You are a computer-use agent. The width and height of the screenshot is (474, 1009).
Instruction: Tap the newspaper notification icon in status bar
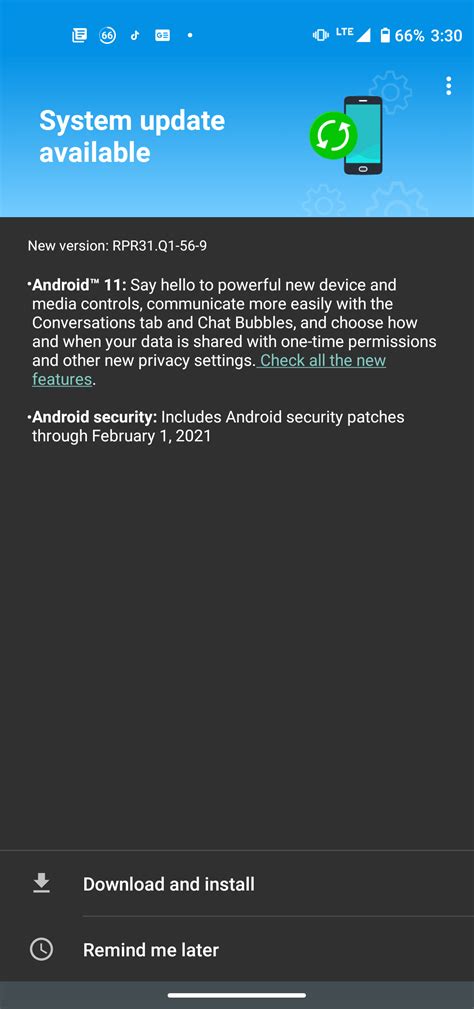point(79,35)
